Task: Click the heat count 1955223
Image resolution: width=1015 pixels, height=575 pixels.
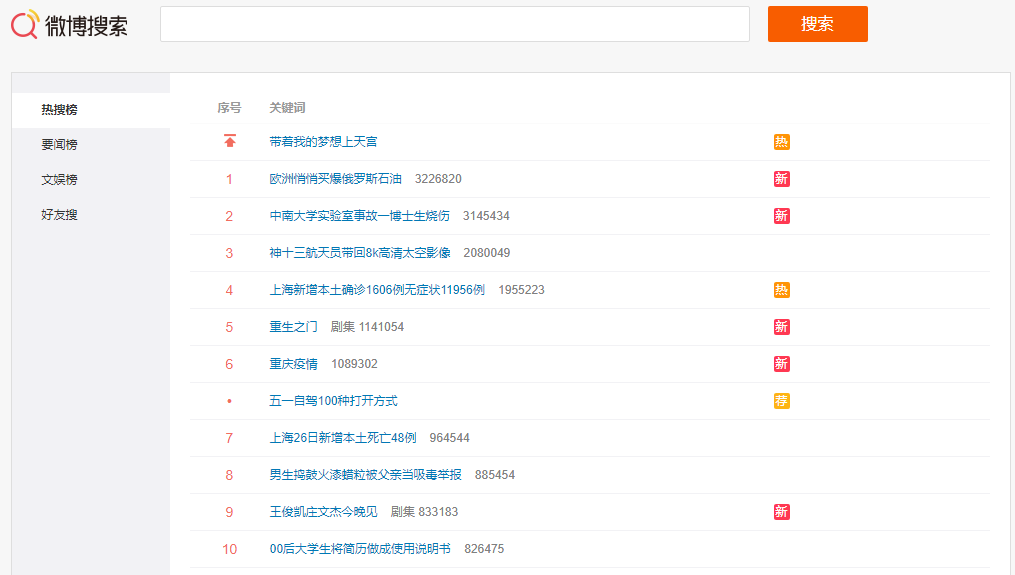Action: click(x=521, y=290)
